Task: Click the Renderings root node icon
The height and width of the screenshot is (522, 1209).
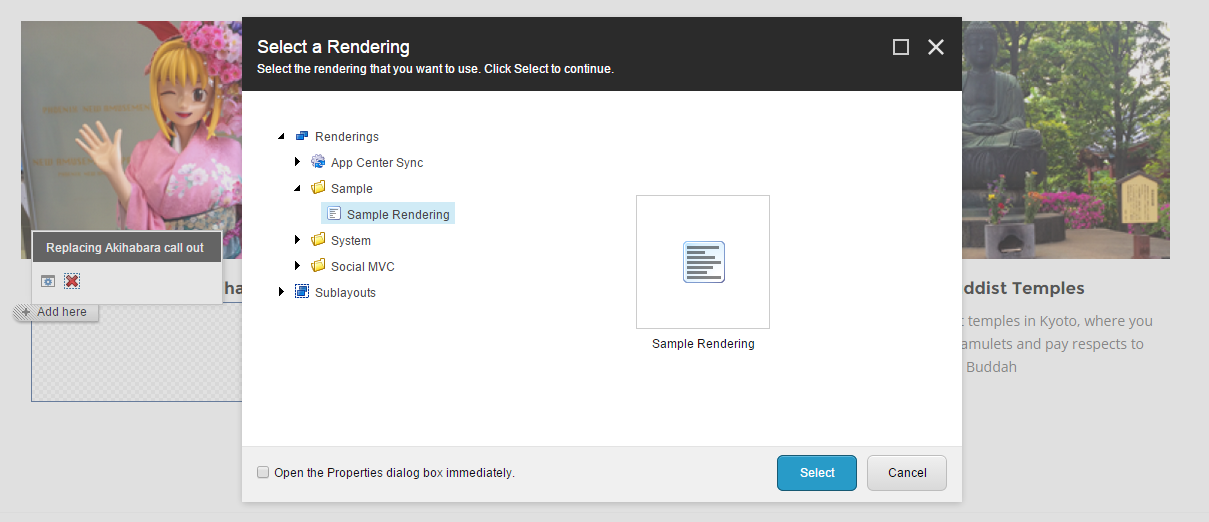Action: tap(302, 136)
